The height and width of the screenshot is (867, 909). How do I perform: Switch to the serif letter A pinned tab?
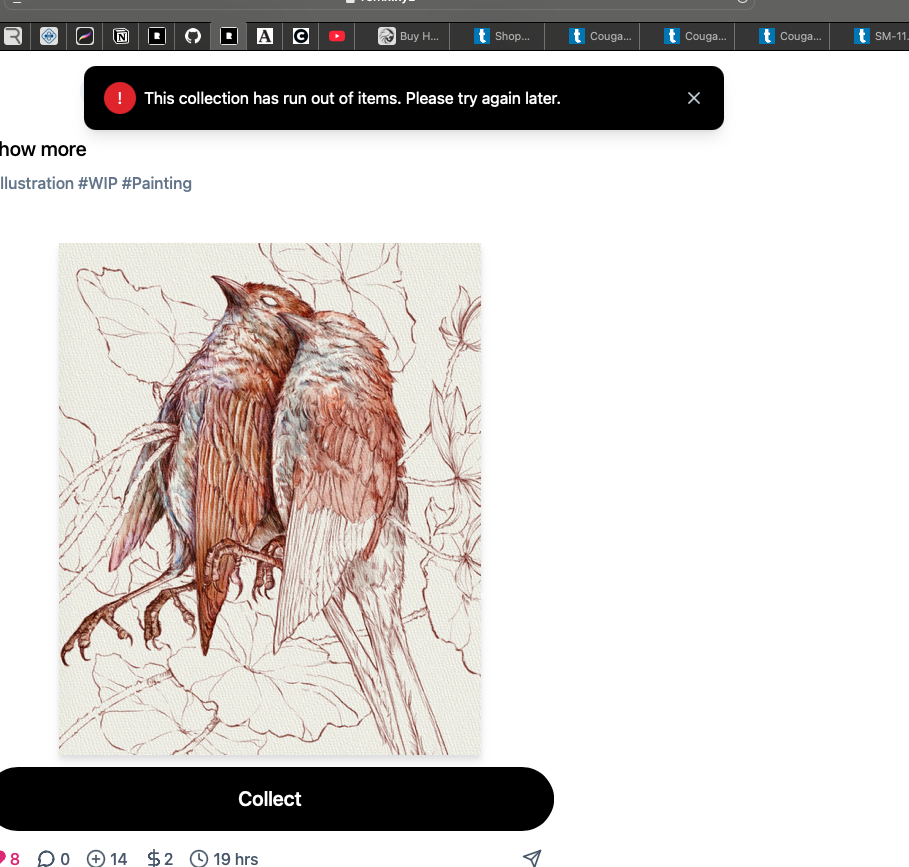pyautogui.click(x=264, y=36)
